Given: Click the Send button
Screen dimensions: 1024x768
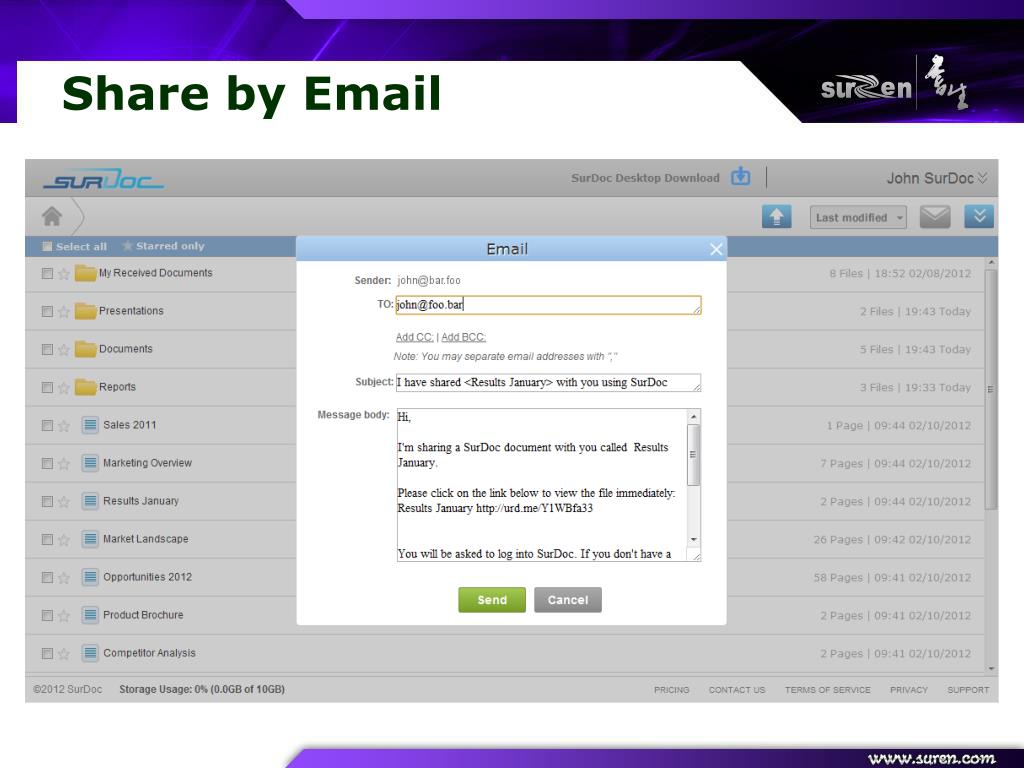Looking at the screenshot, I should click(x=492, y=600).
